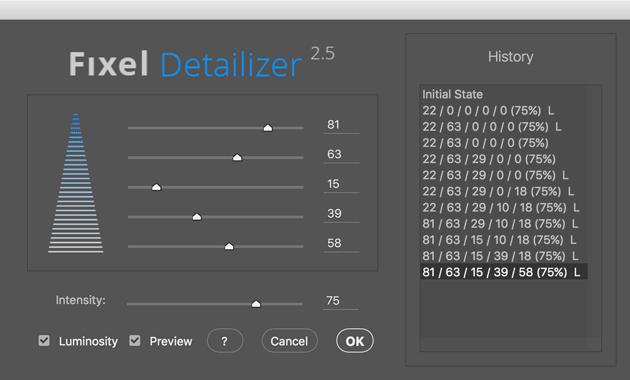
Task: Click the value field showing 39
Action: point(341,214)
